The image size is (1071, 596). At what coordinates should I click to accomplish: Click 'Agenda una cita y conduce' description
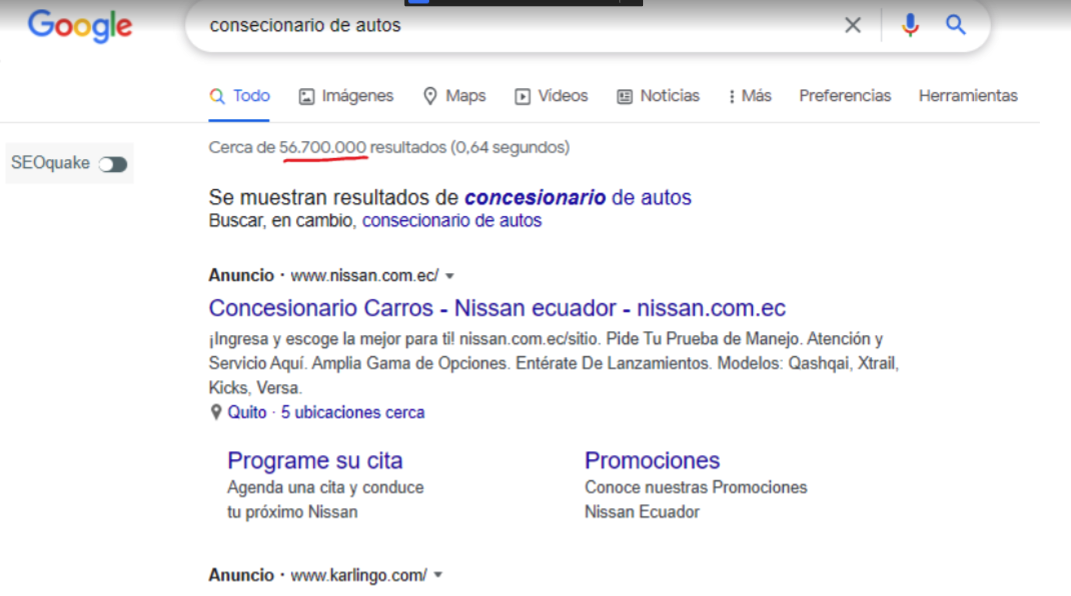326,487
